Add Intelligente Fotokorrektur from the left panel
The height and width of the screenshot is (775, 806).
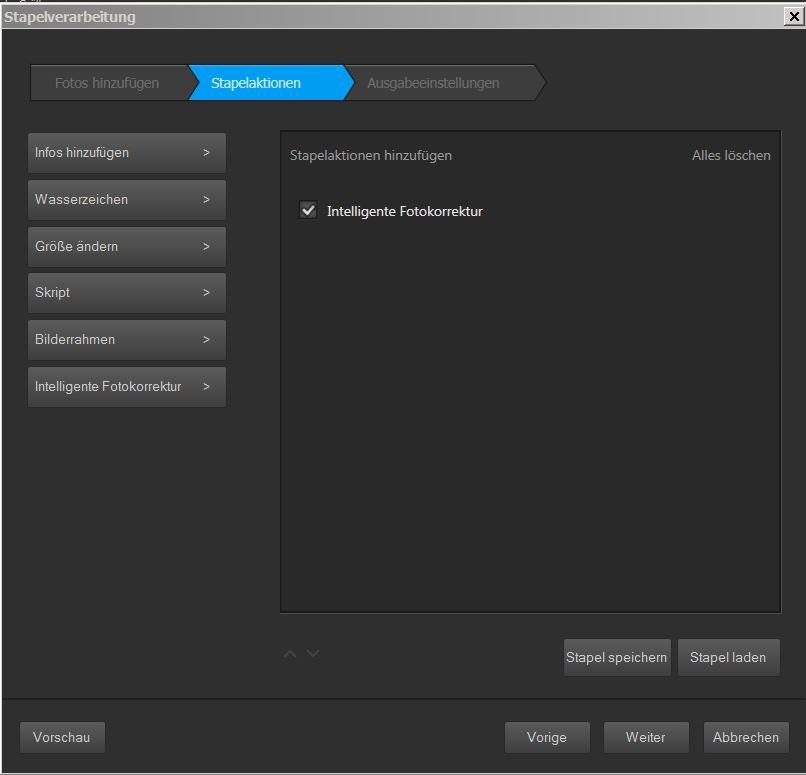(127, 387)
